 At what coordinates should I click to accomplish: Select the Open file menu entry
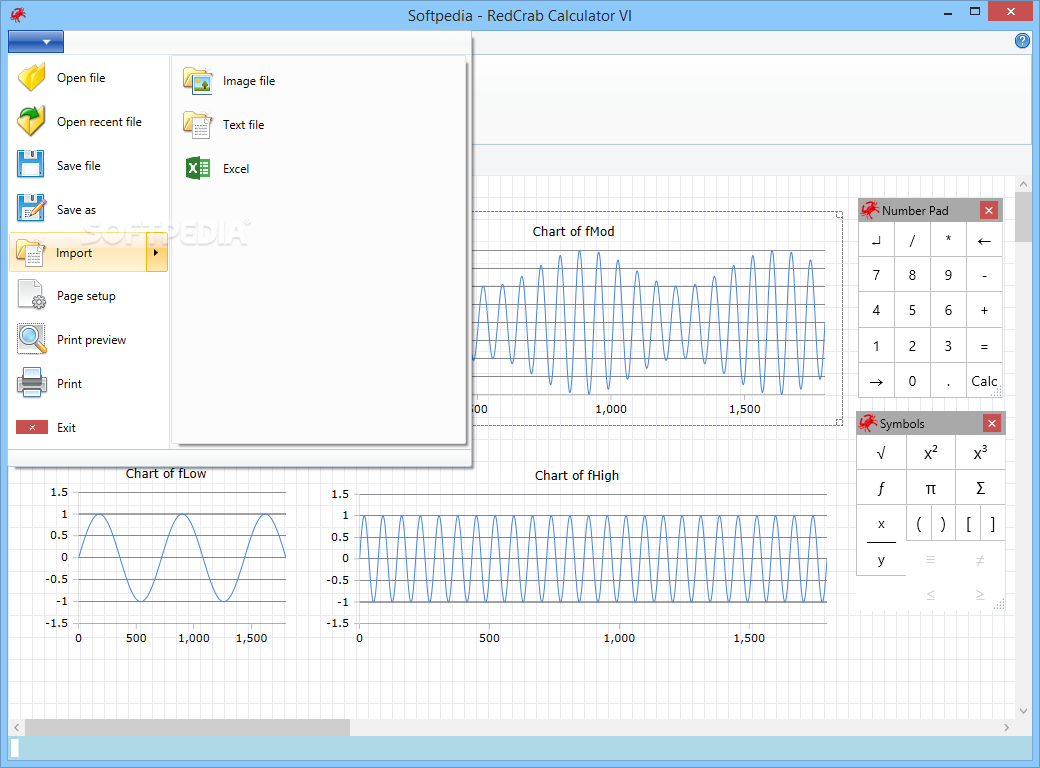[89, 78]
